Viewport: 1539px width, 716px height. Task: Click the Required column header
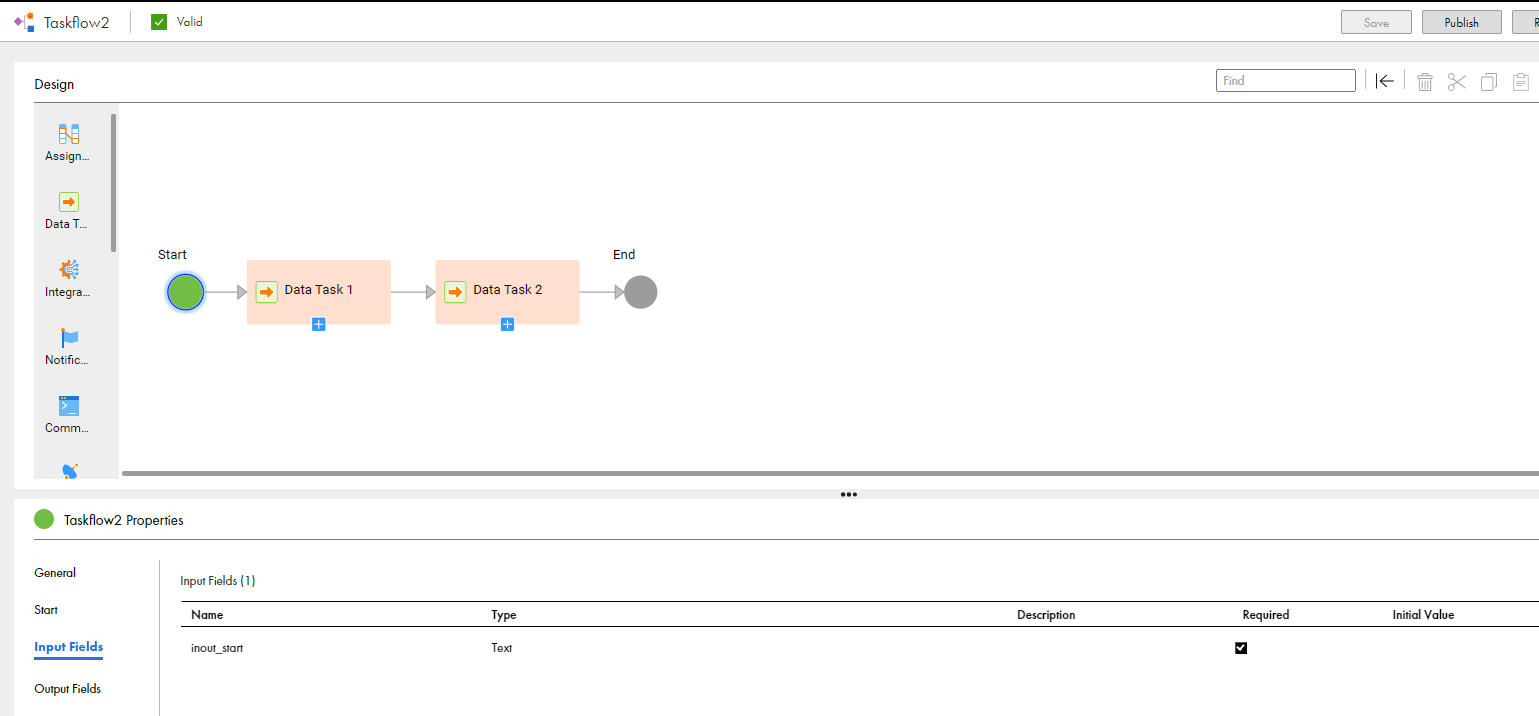[1266, 615]
